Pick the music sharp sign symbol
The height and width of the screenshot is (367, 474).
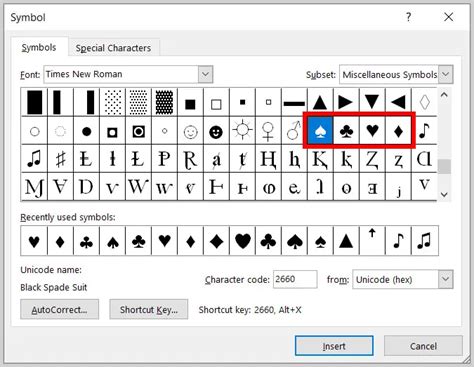pos(60,159)
